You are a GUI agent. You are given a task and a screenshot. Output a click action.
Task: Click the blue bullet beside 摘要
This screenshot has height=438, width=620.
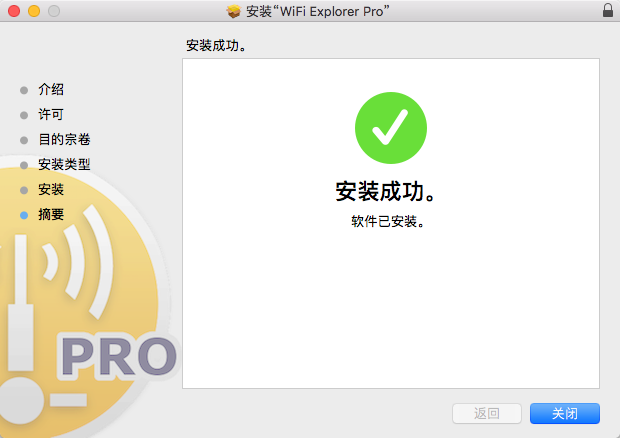[24, 215]
